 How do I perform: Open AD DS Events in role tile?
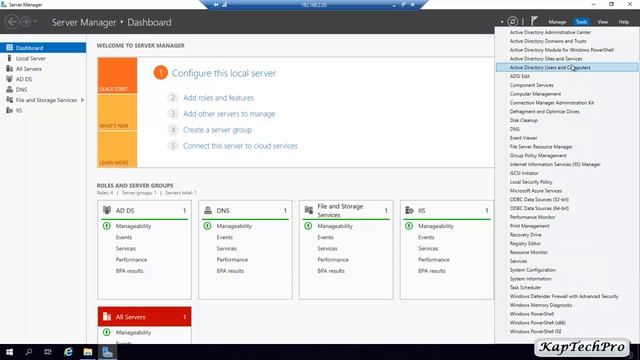click(124, 237)
